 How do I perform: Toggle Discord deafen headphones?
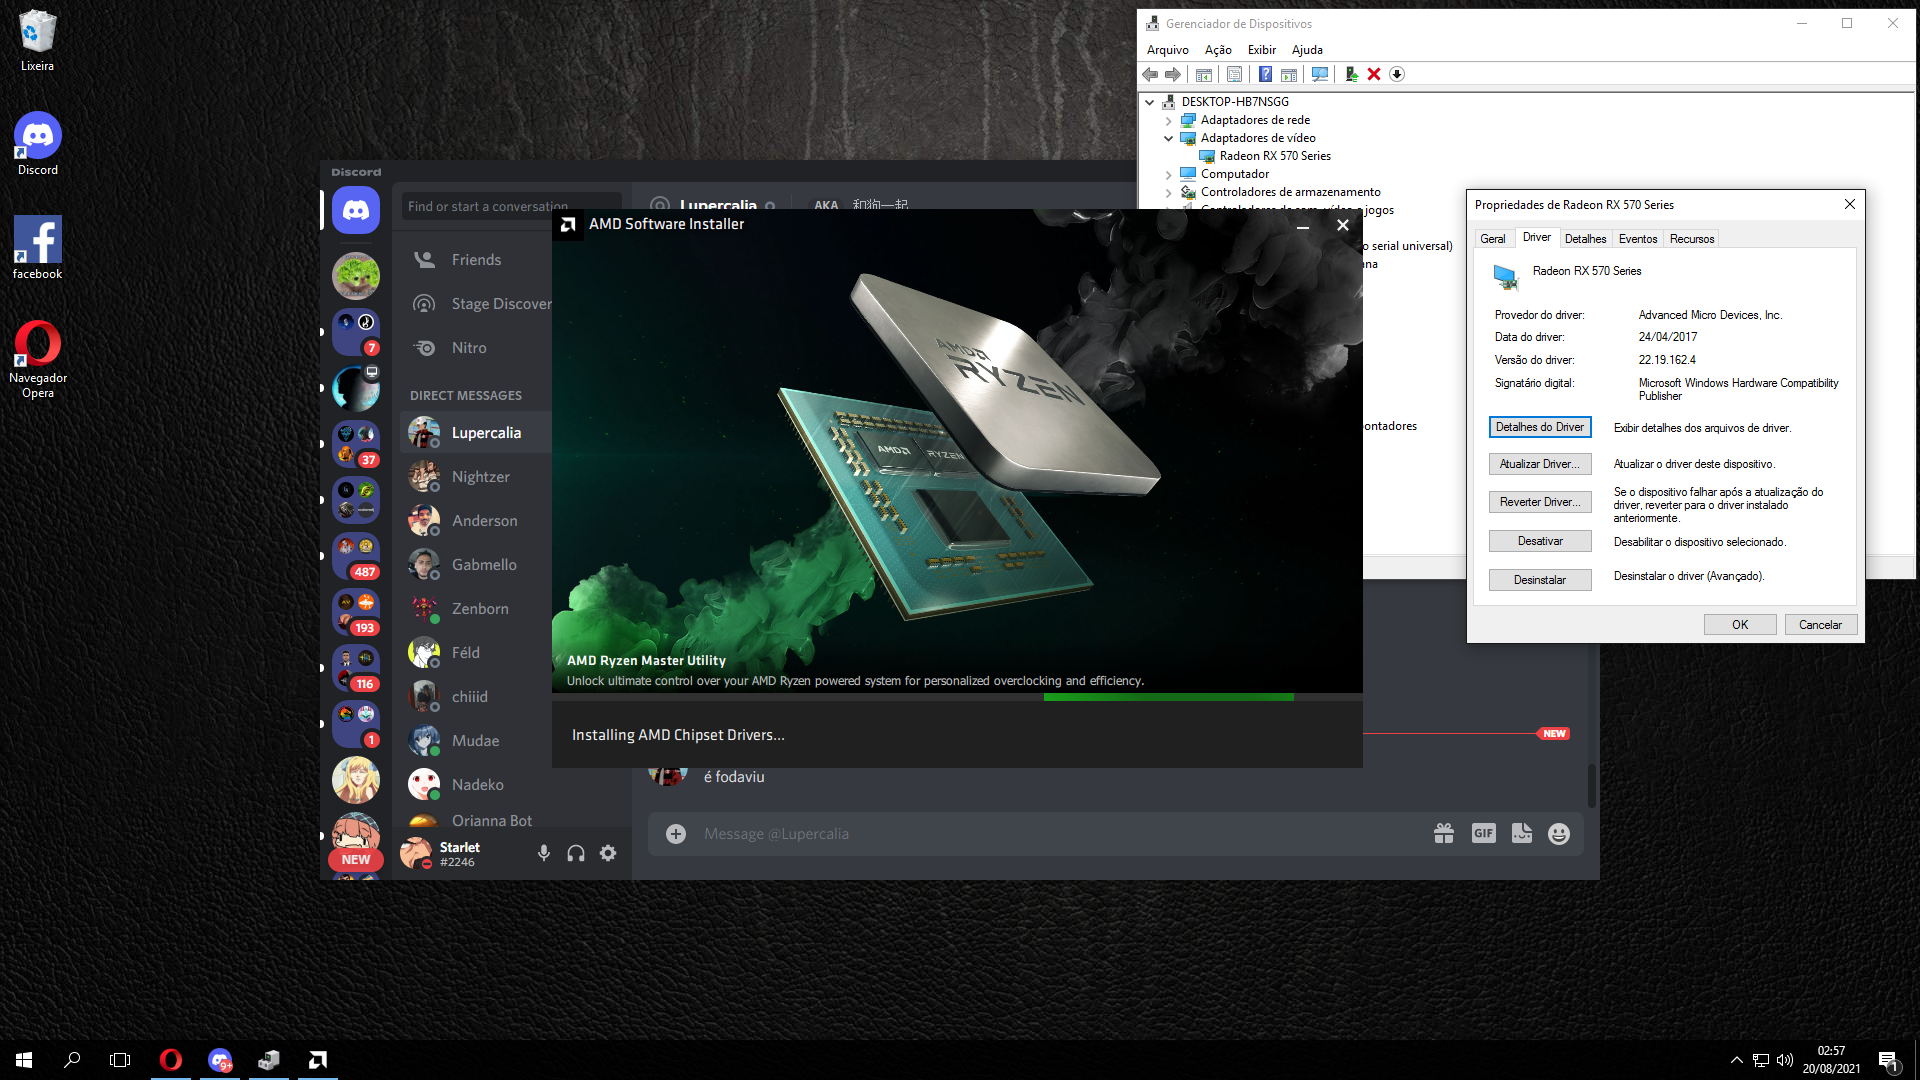[576, 853]
